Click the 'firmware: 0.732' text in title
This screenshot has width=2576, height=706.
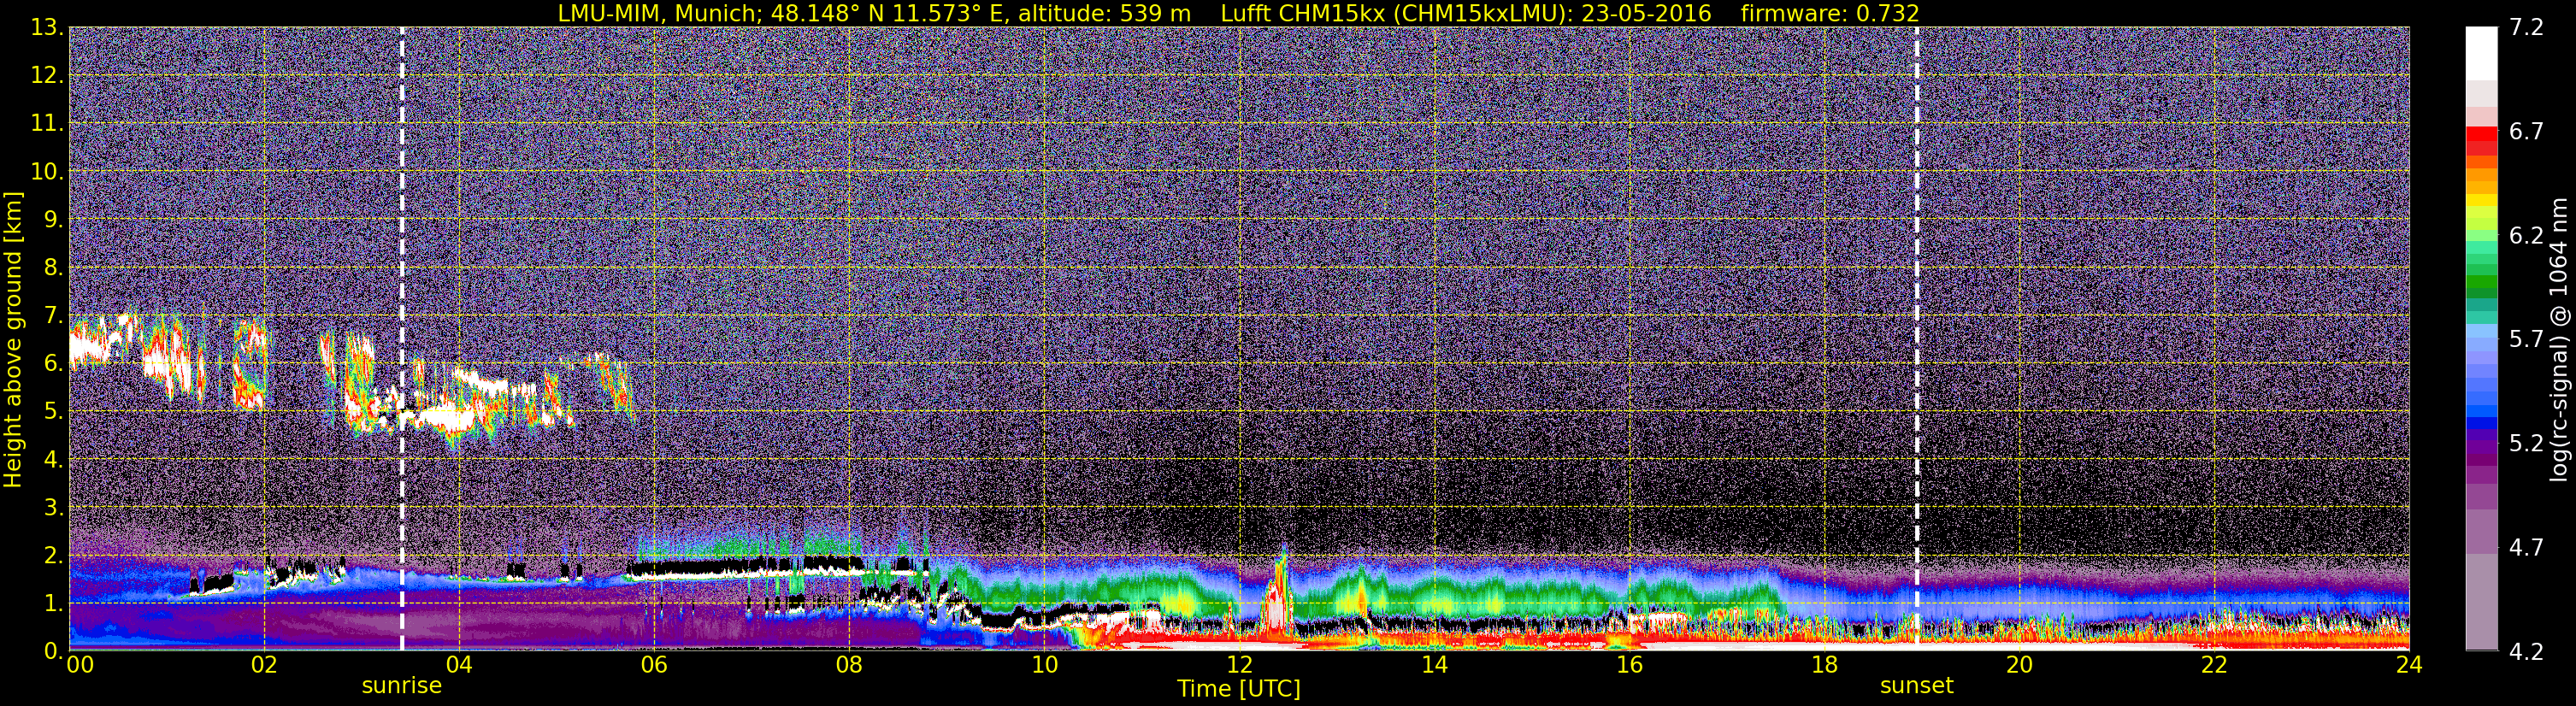pos(1830,13)
